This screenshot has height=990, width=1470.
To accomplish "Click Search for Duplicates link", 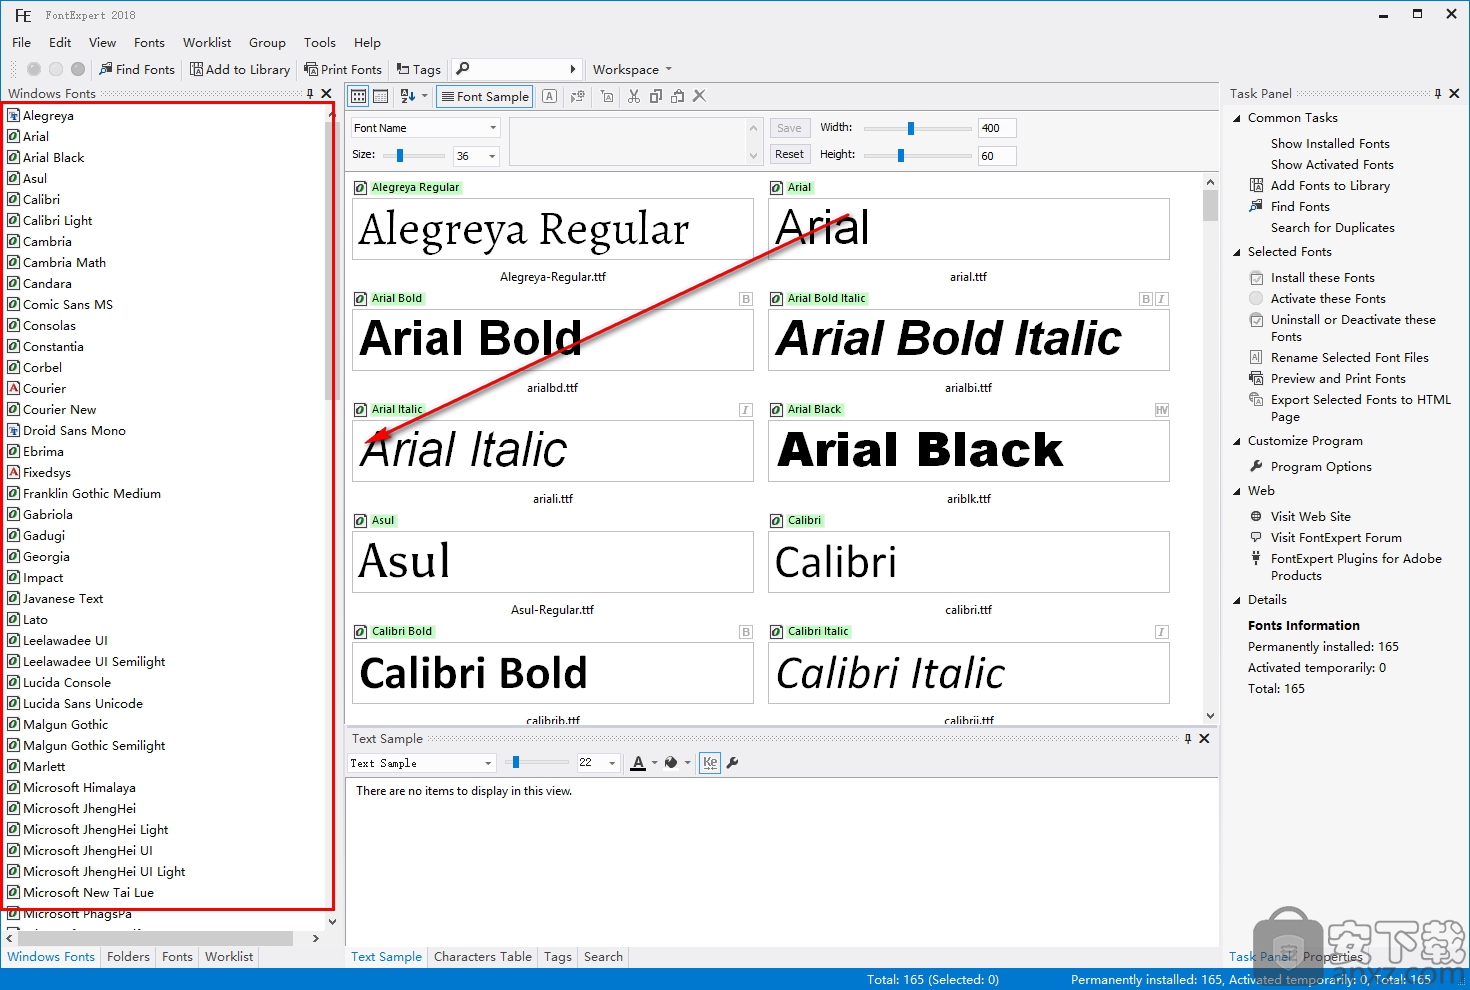I will click(1333, 228).
